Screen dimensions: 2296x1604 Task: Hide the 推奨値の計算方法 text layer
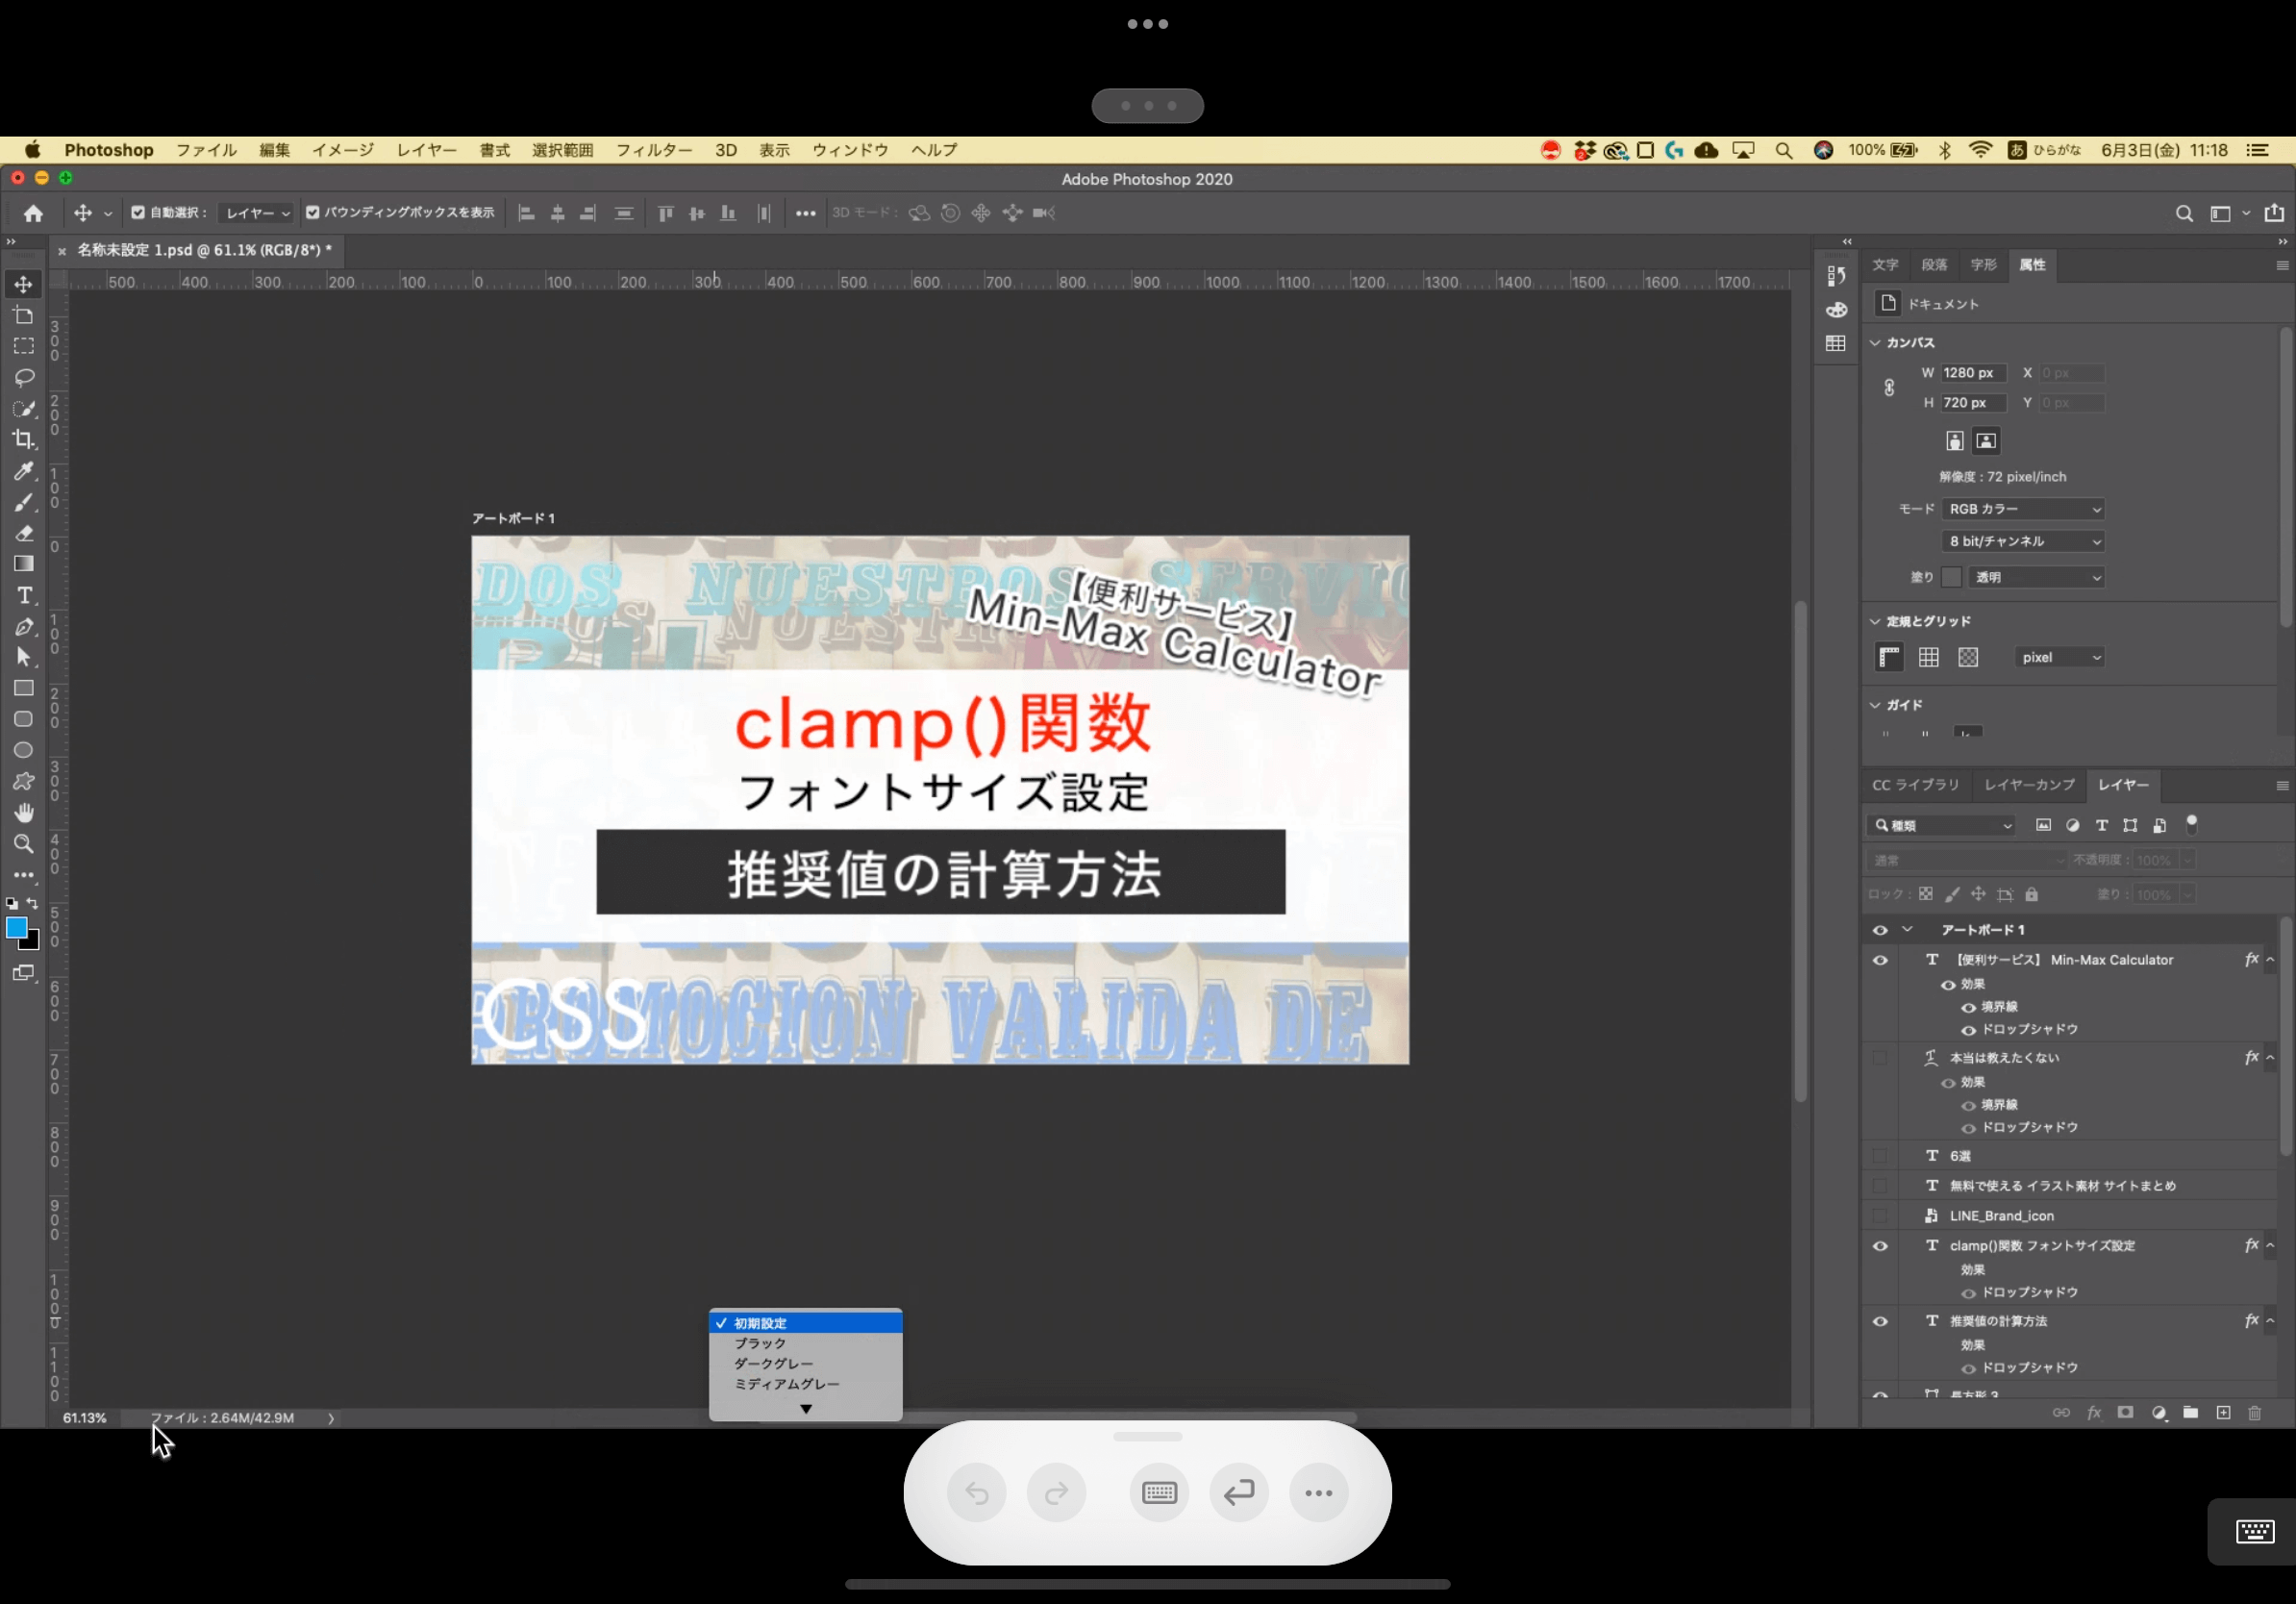pyautogui.click(x=1880, y=1321)
